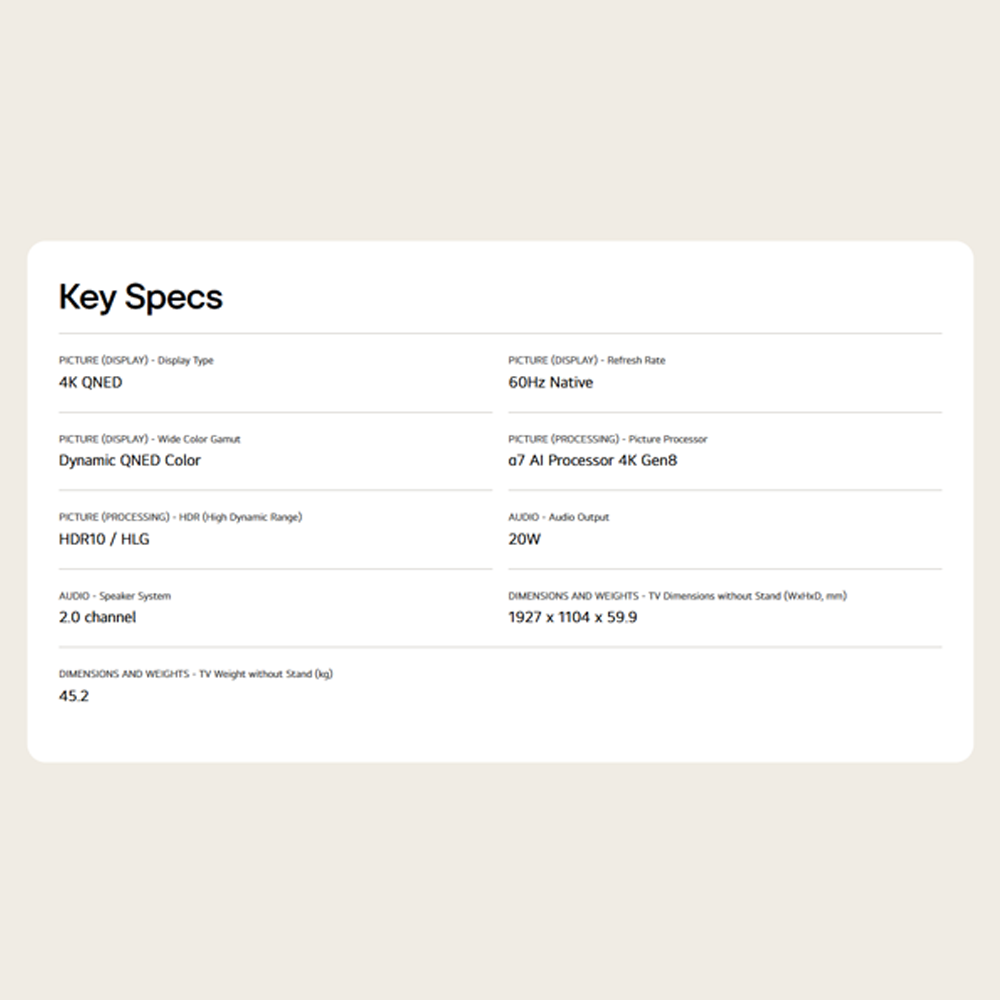Image resolution: width=1000 pixels, height=1000 pixels.
Task: Select the 60Hz Native value
Action: click(550, 382)
